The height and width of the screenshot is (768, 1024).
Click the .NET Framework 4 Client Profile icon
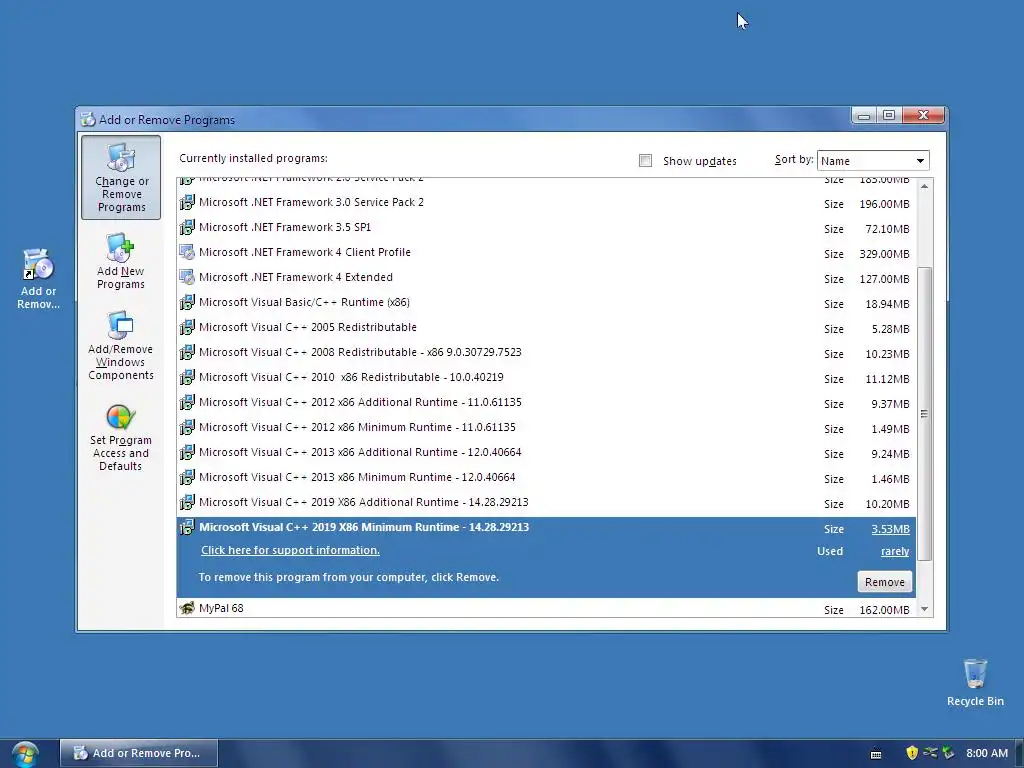click(x=187, y=252)
